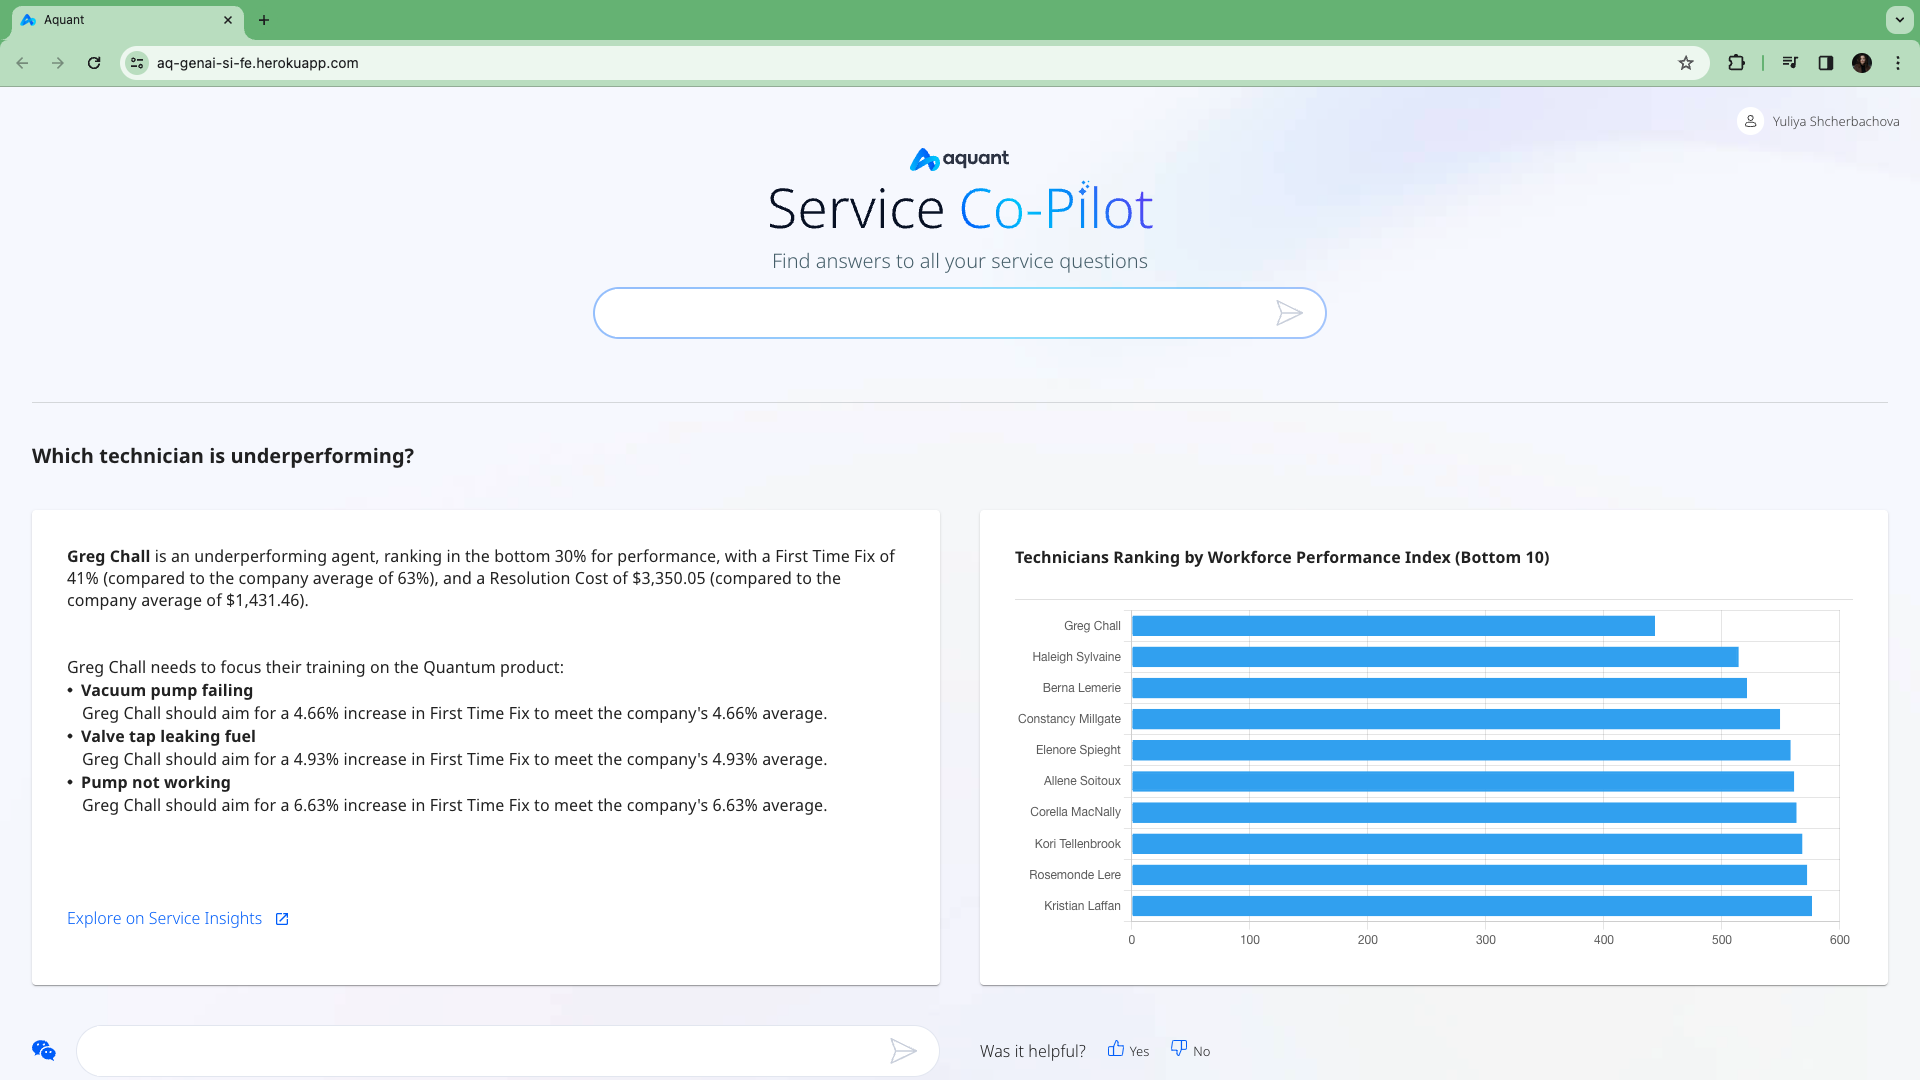1920x1080 pixels.
Task: Open the external link icon beside Explore on Service Insights
Action: pyautogui.click(x=282, y=918)
